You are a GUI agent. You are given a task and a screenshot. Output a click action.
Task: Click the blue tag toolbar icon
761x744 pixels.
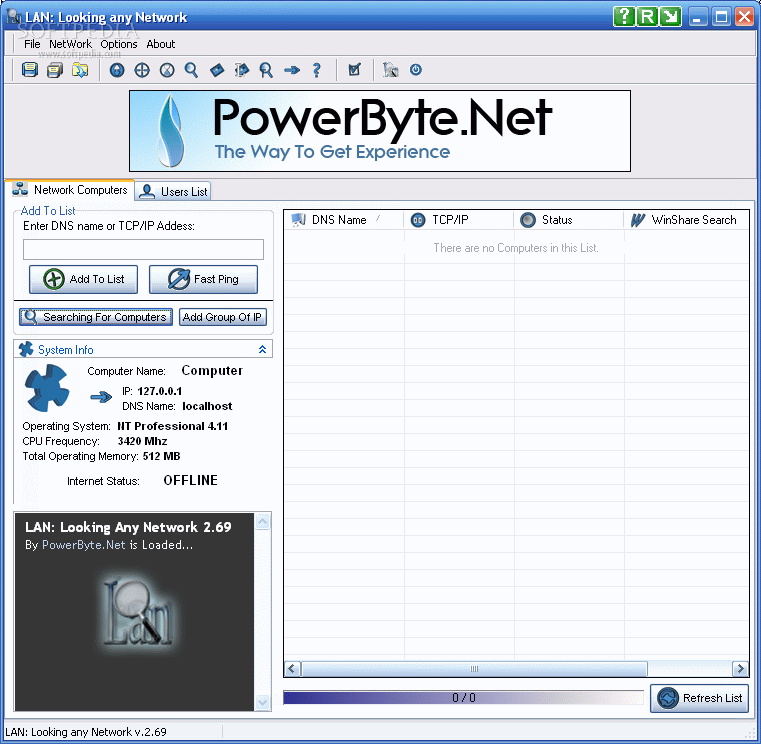(217, 70)
